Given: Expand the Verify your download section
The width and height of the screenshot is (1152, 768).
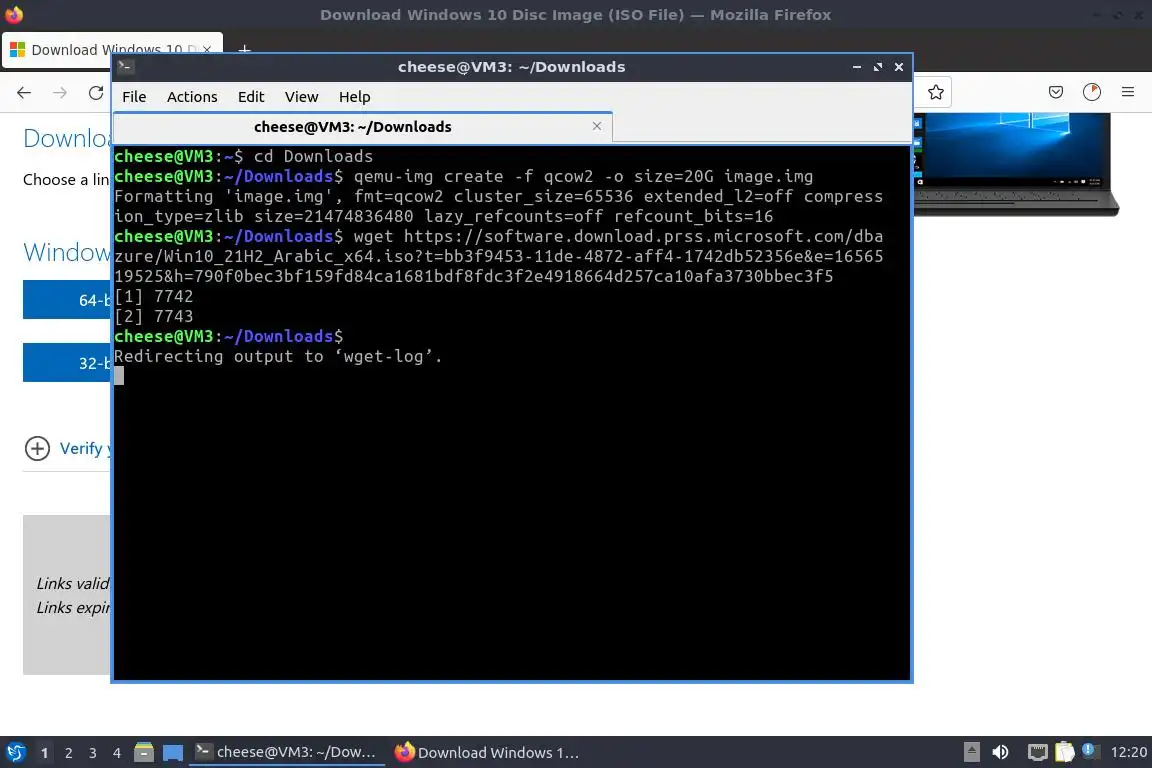Looking at the screenshot, I should pos(37,448).
